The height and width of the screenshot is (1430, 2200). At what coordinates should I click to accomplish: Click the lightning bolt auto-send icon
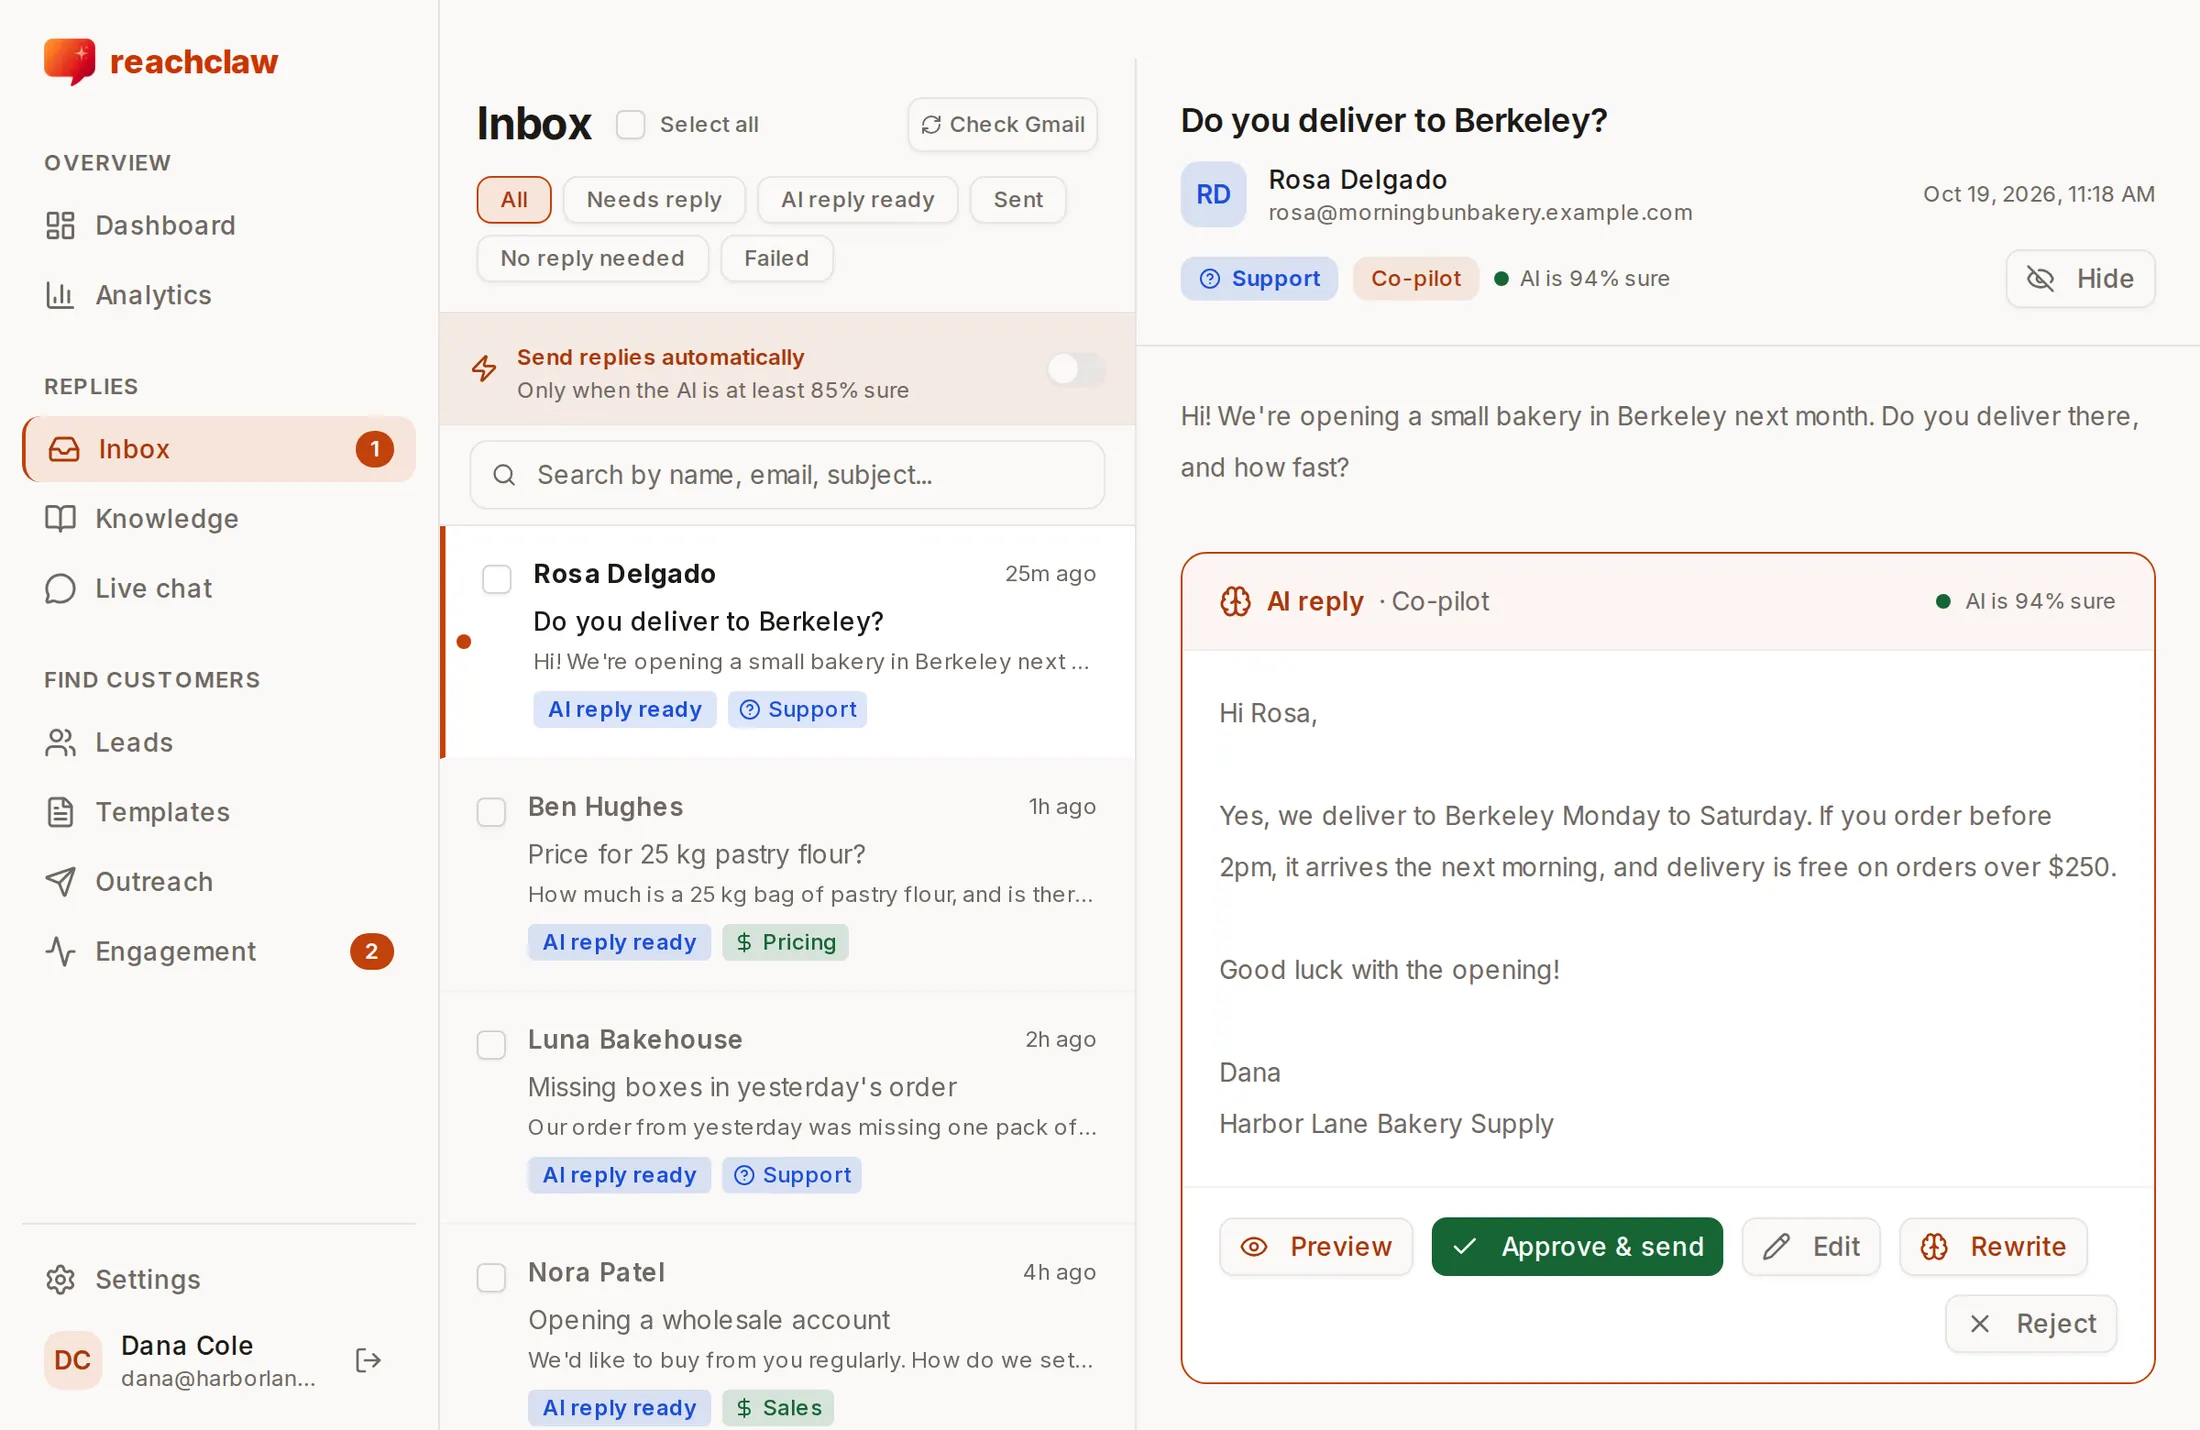(x=484, y=369)
